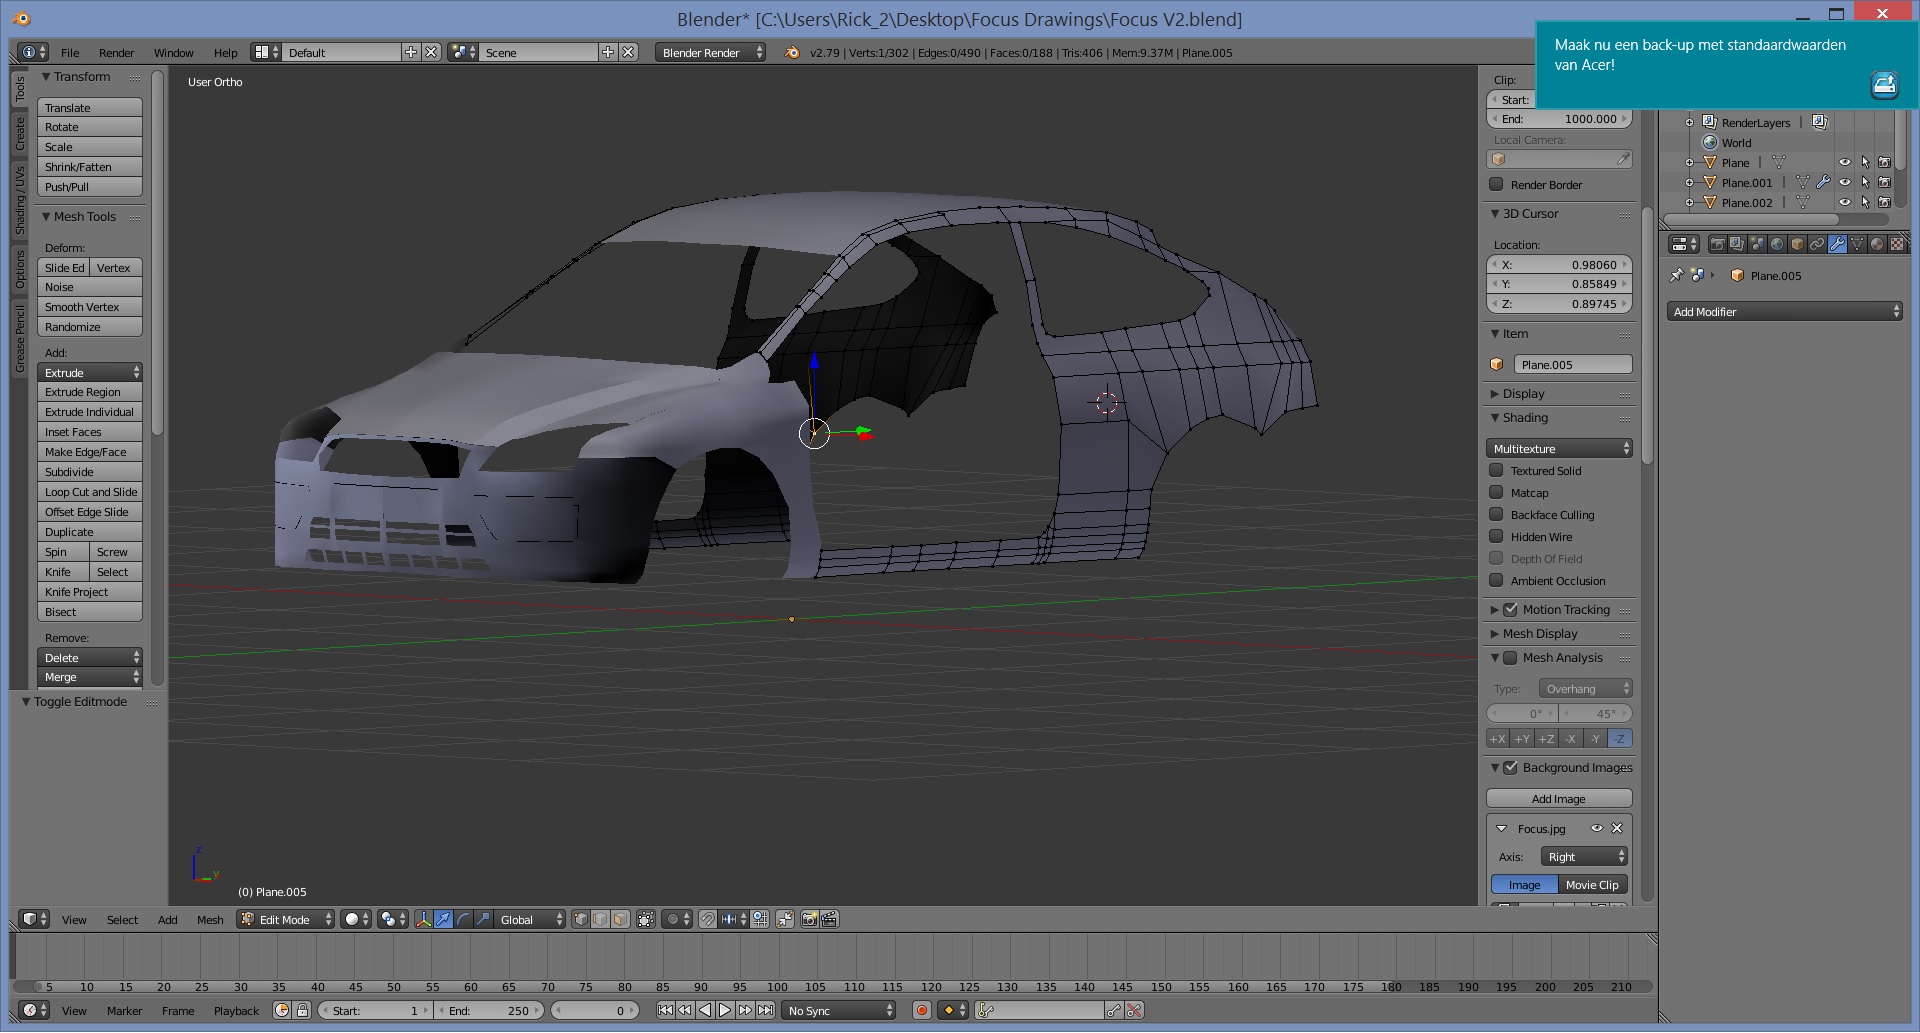1920x1033 pixels.
Task: Switch to the Shading / UVs tab
Action: pyautogui.click(x=20, y=200)
